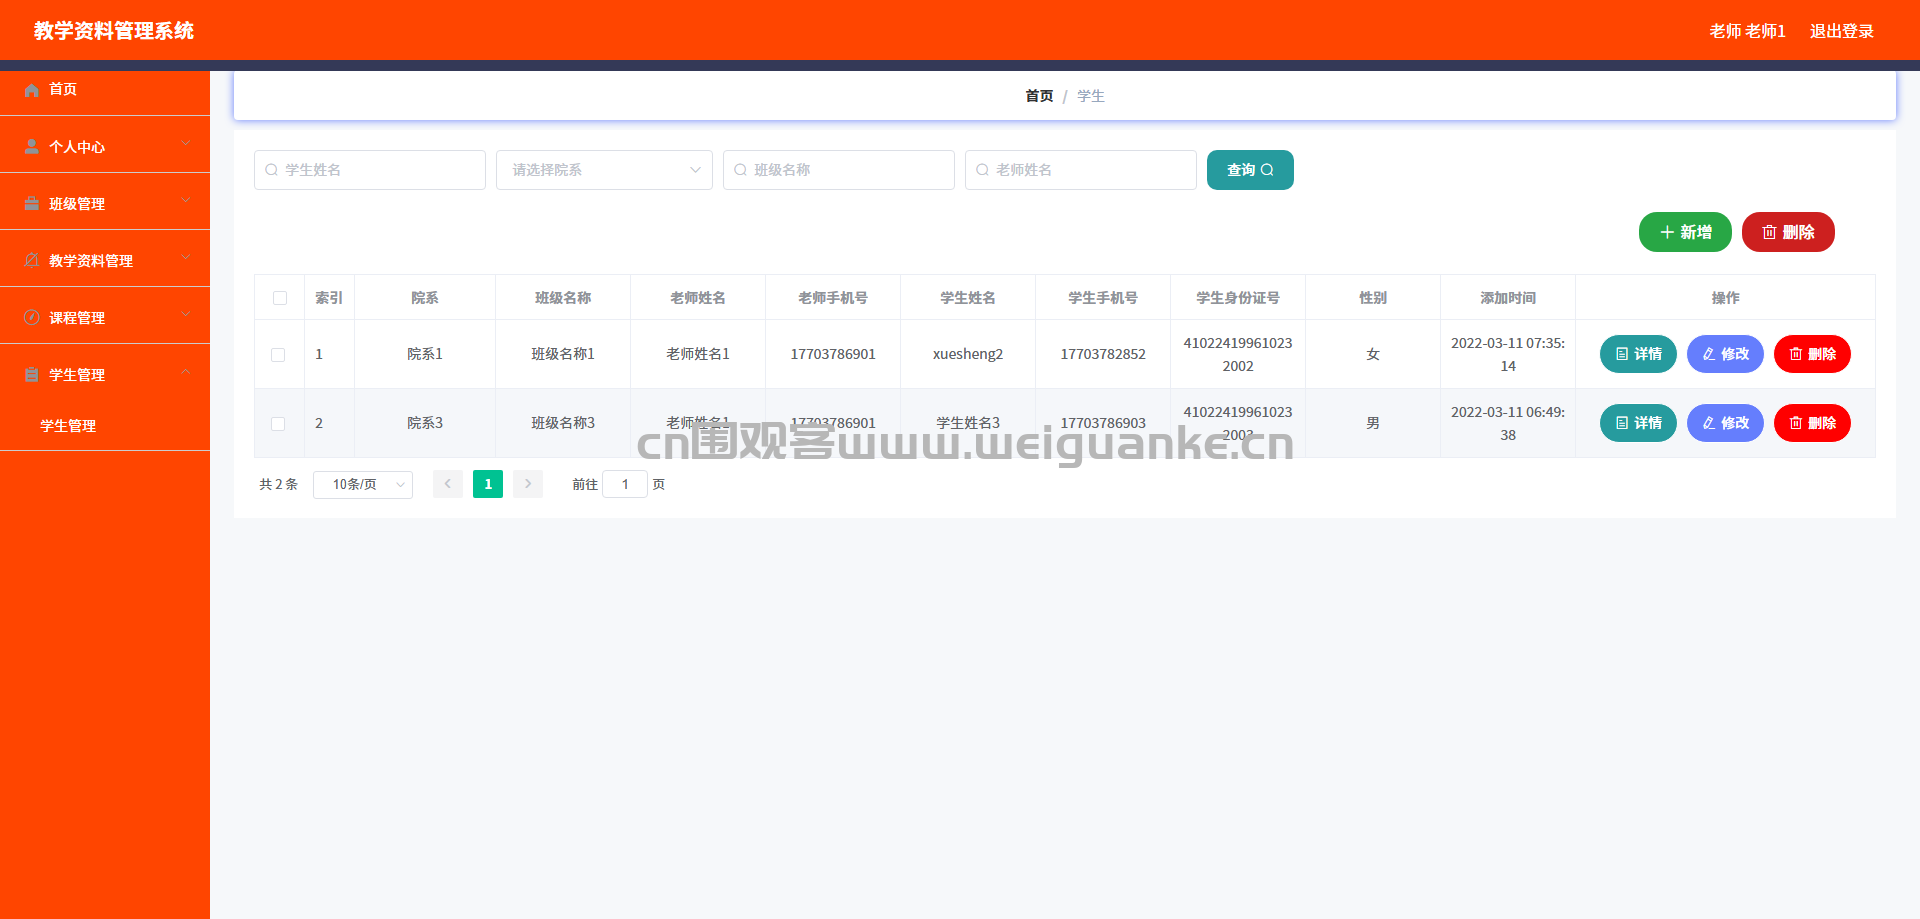Check the row for 学生姓名3
Screen dimensions: 1920x919
click(x=278, y=424)
